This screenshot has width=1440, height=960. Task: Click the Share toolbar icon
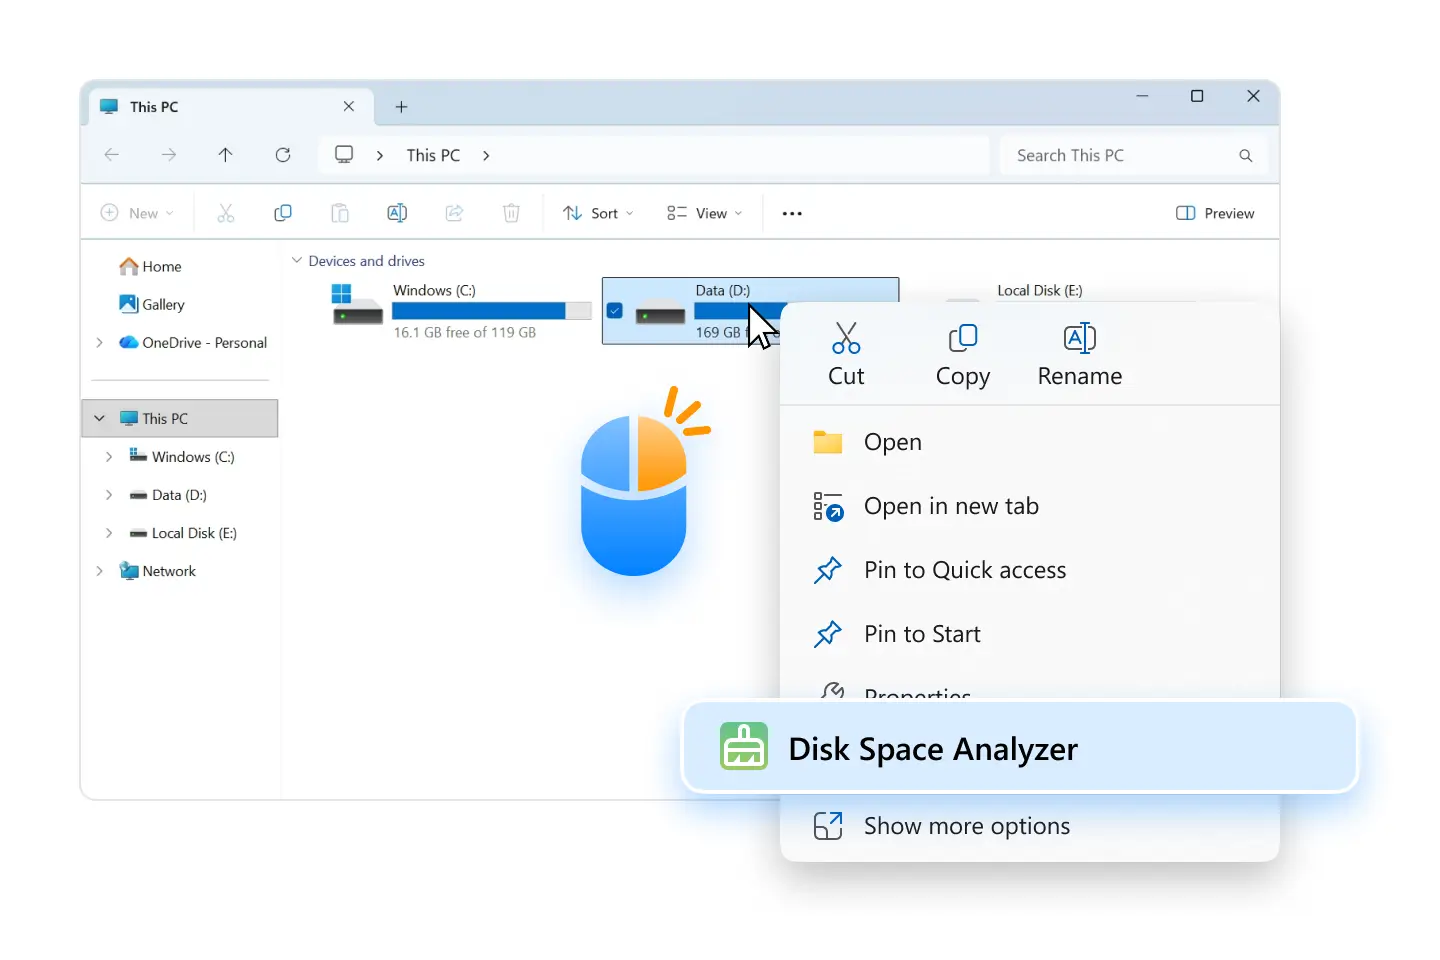(454, 212)
